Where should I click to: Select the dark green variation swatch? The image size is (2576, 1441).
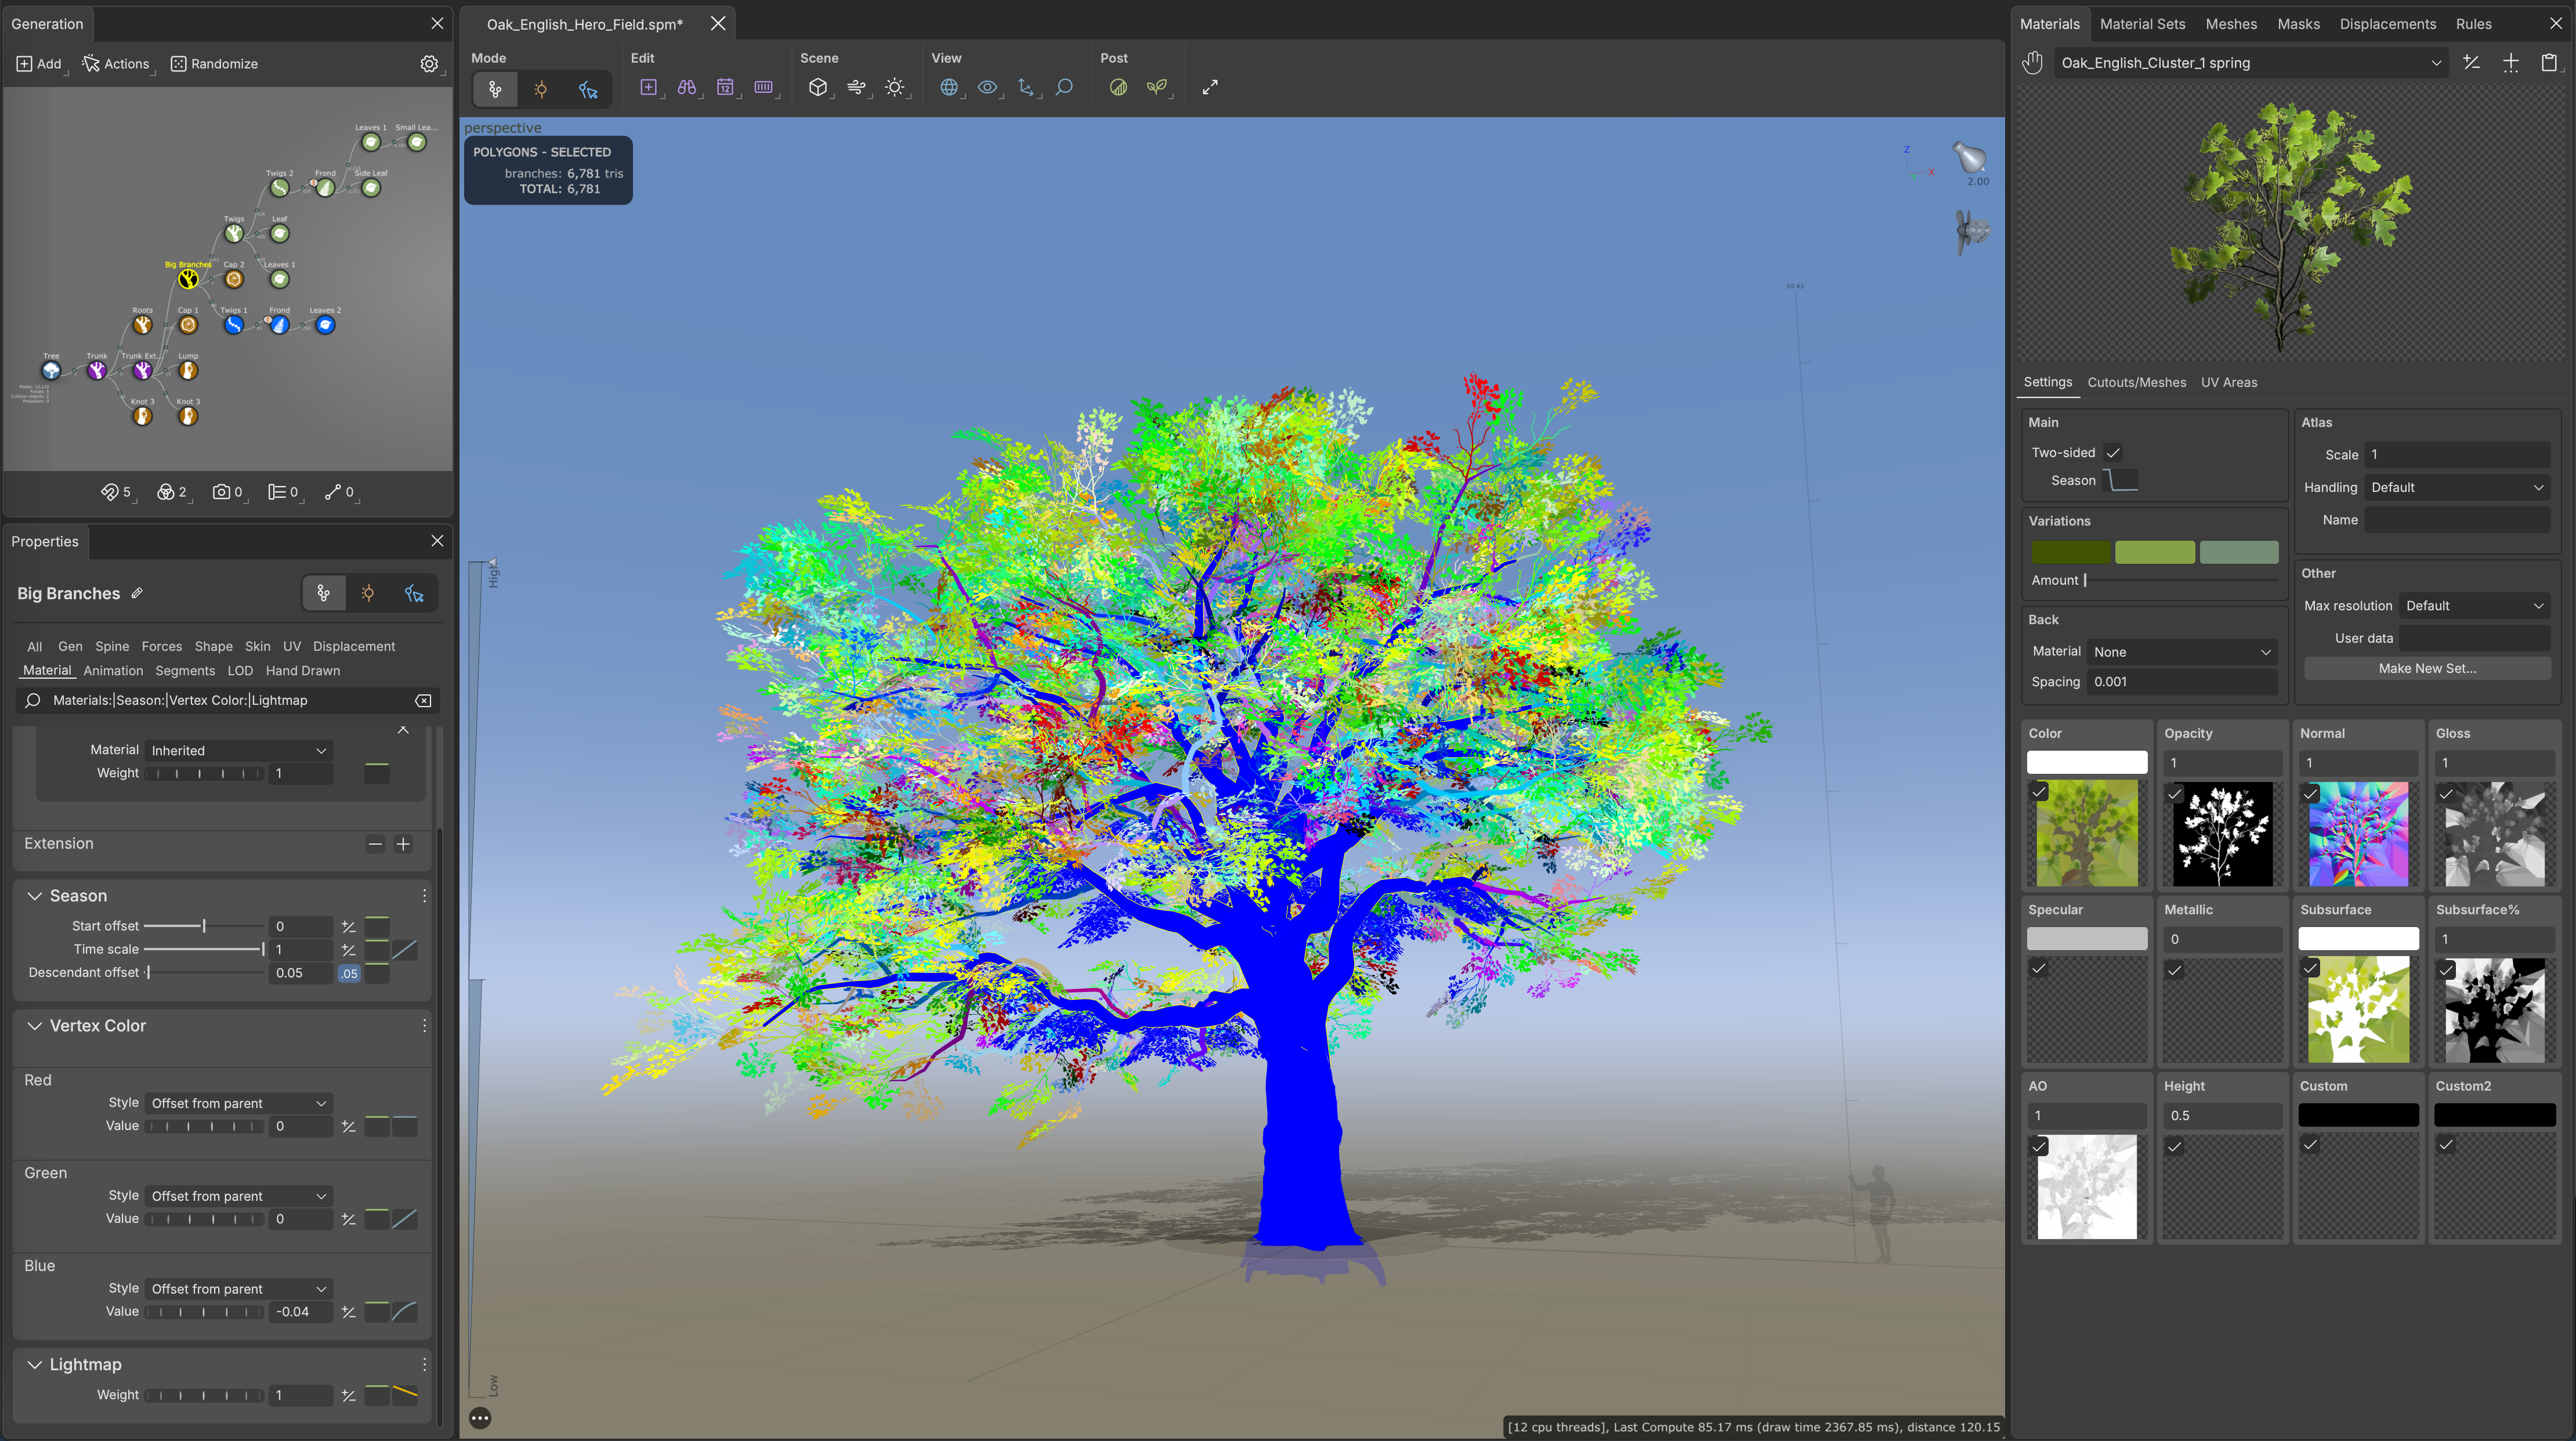(2070, 552)
